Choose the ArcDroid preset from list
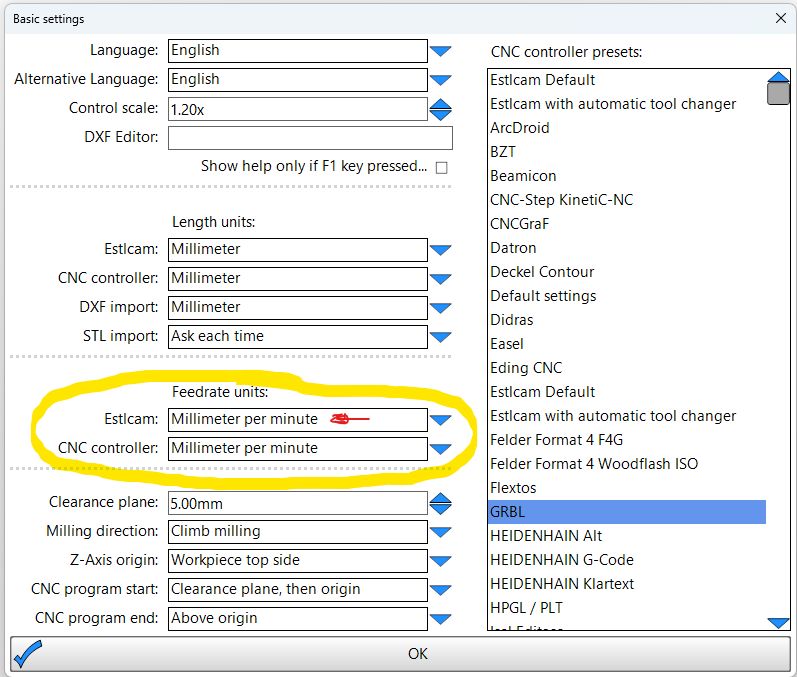797x677 pixels. [520, 128]
